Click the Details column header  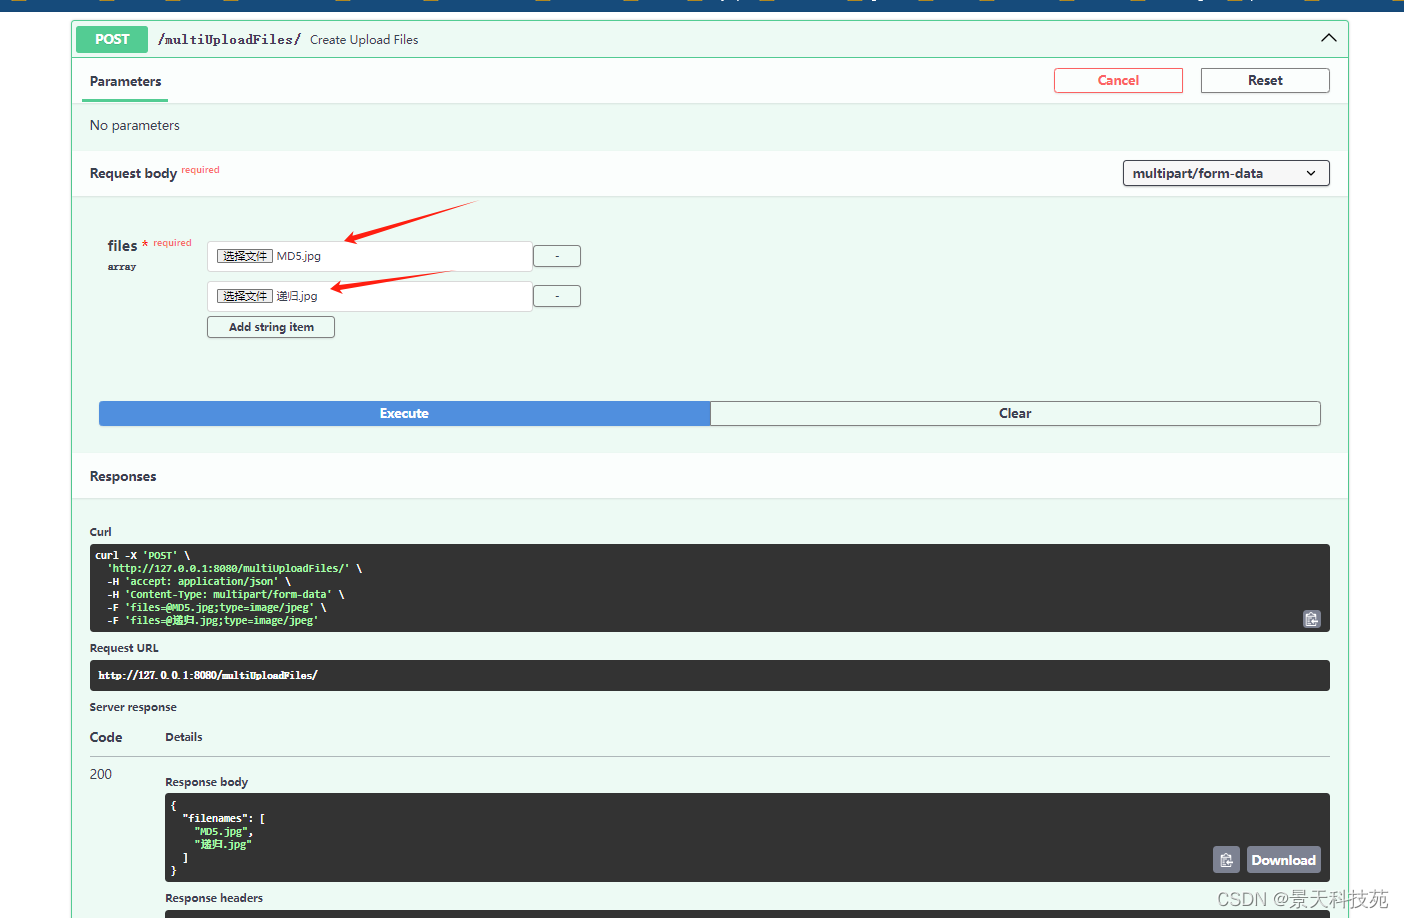184,737
